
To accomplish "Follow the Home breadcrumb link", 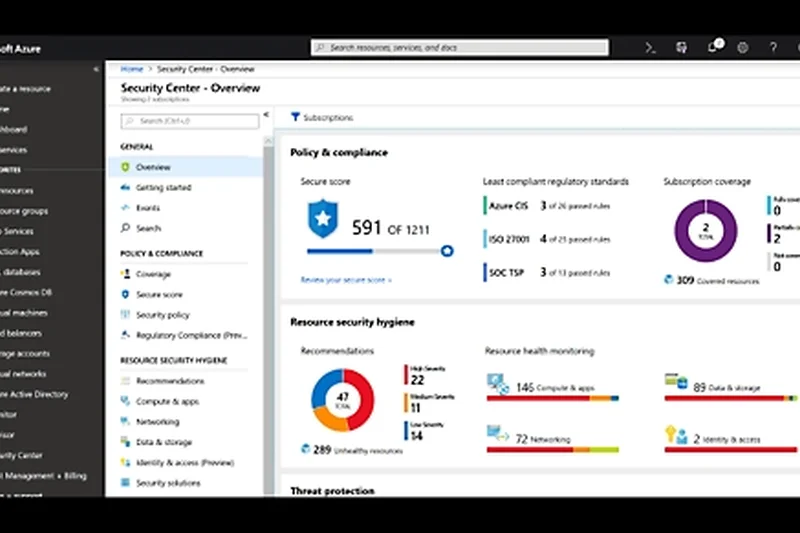I will click(132, 69).
